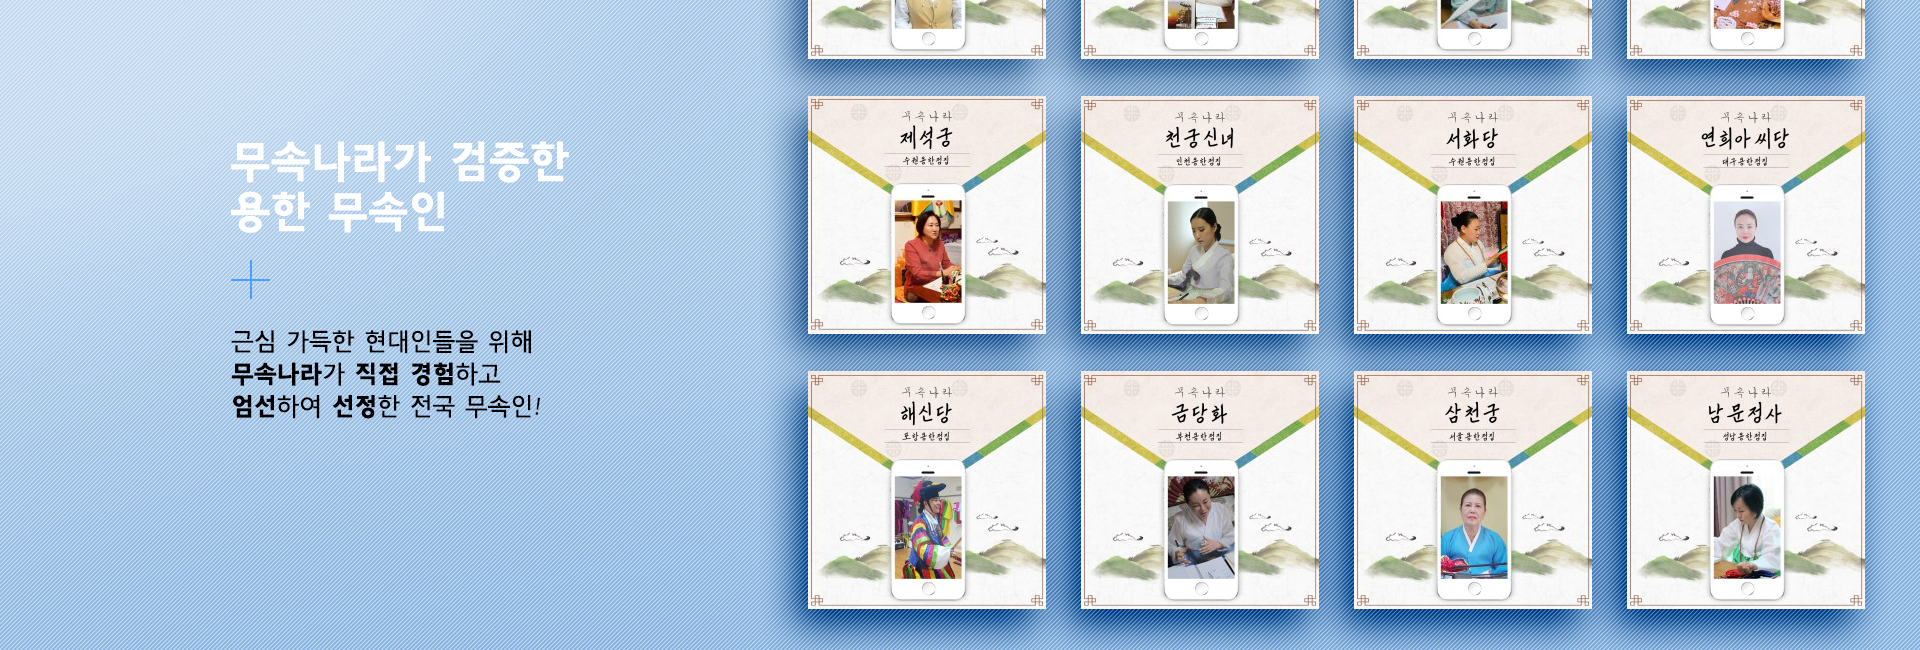Click the phone home button on the 천궁신녀 card
This screenshot has height=650, width=1920.
(1201, 314)
